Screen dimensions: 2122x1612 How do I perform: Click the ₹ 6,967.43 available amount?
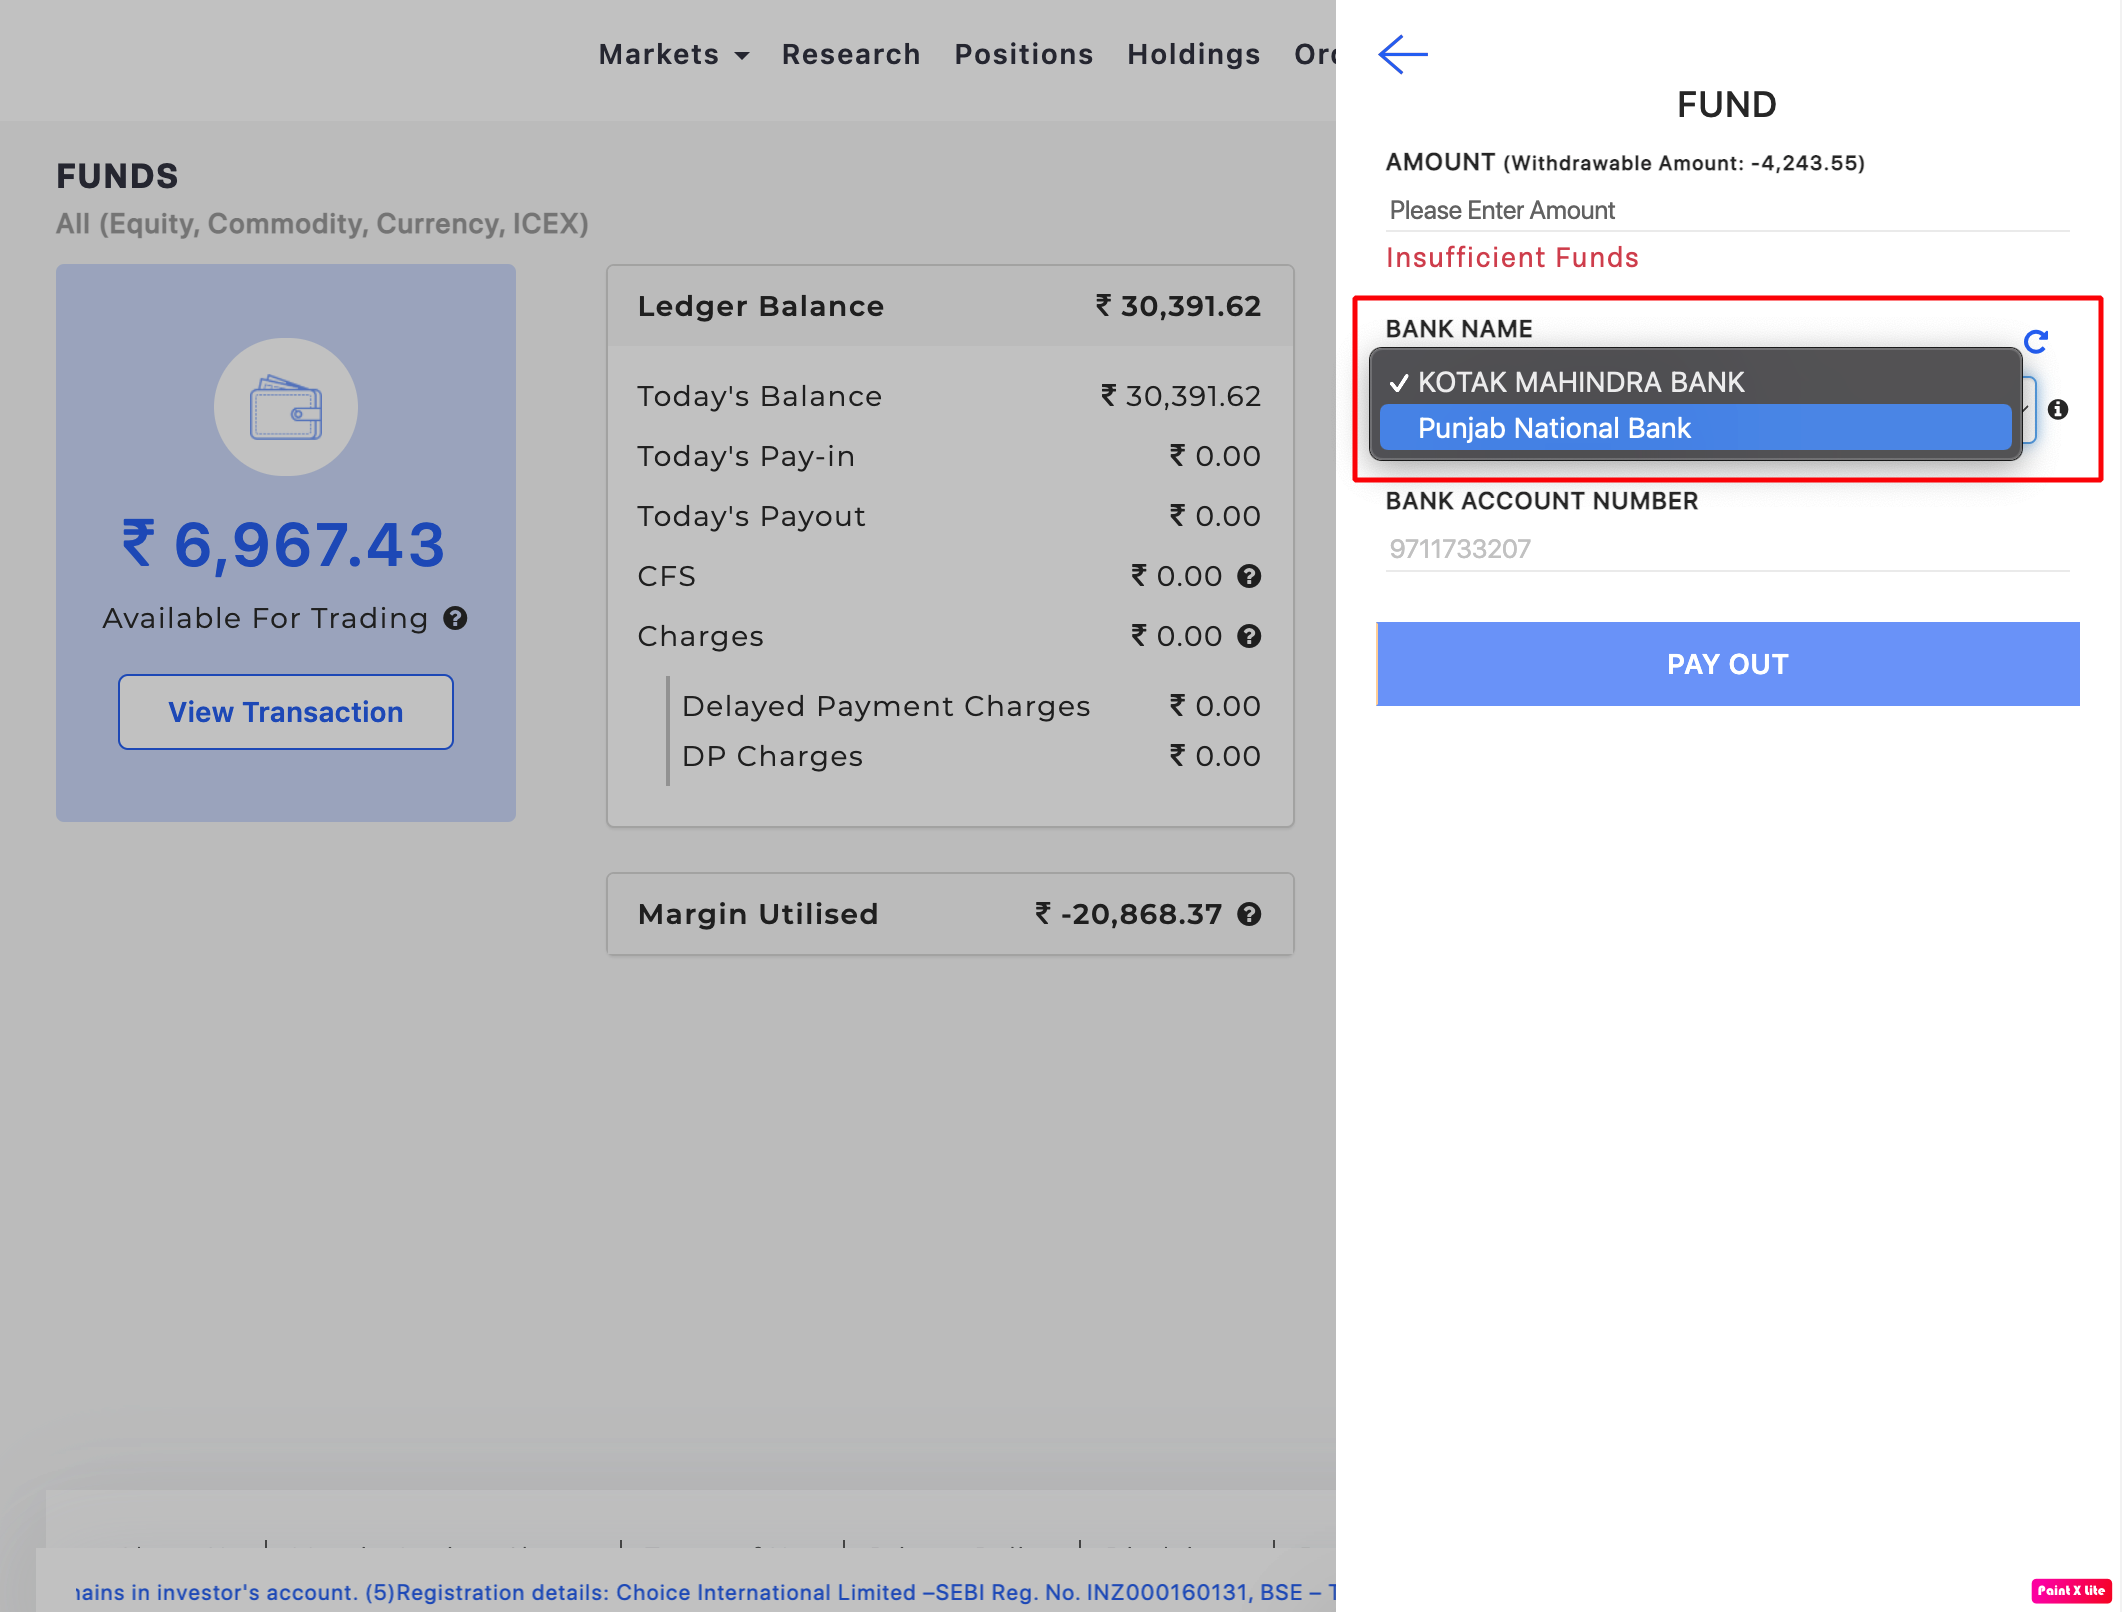coord(284,545)
